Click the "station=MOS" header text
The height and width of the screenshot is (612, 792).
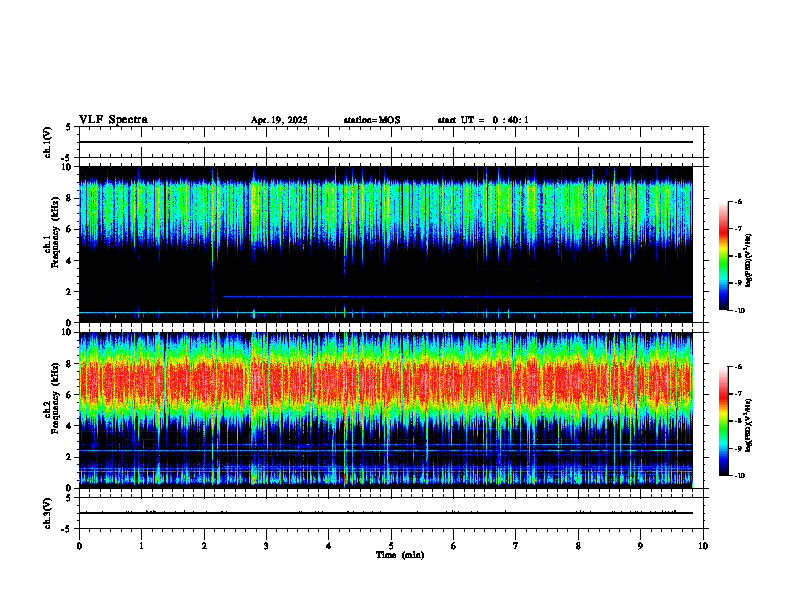tap(372, 120)
